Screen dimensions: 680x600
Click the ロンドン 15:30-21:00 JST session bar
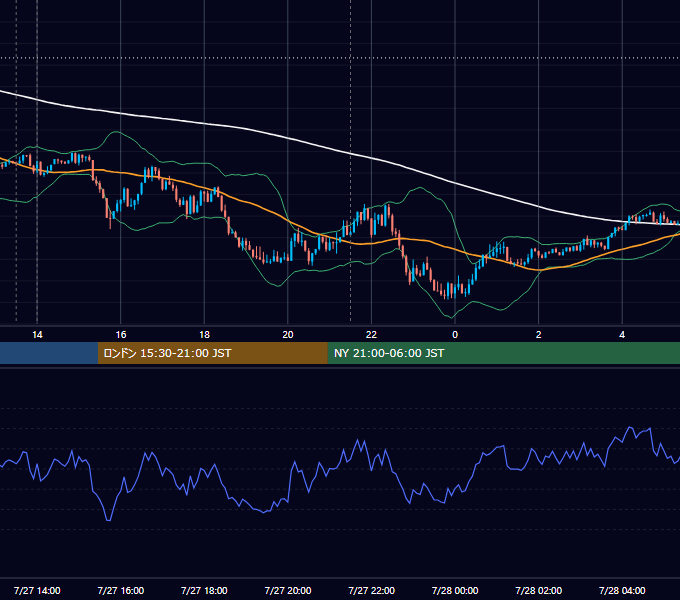click(x=212, y=353)
